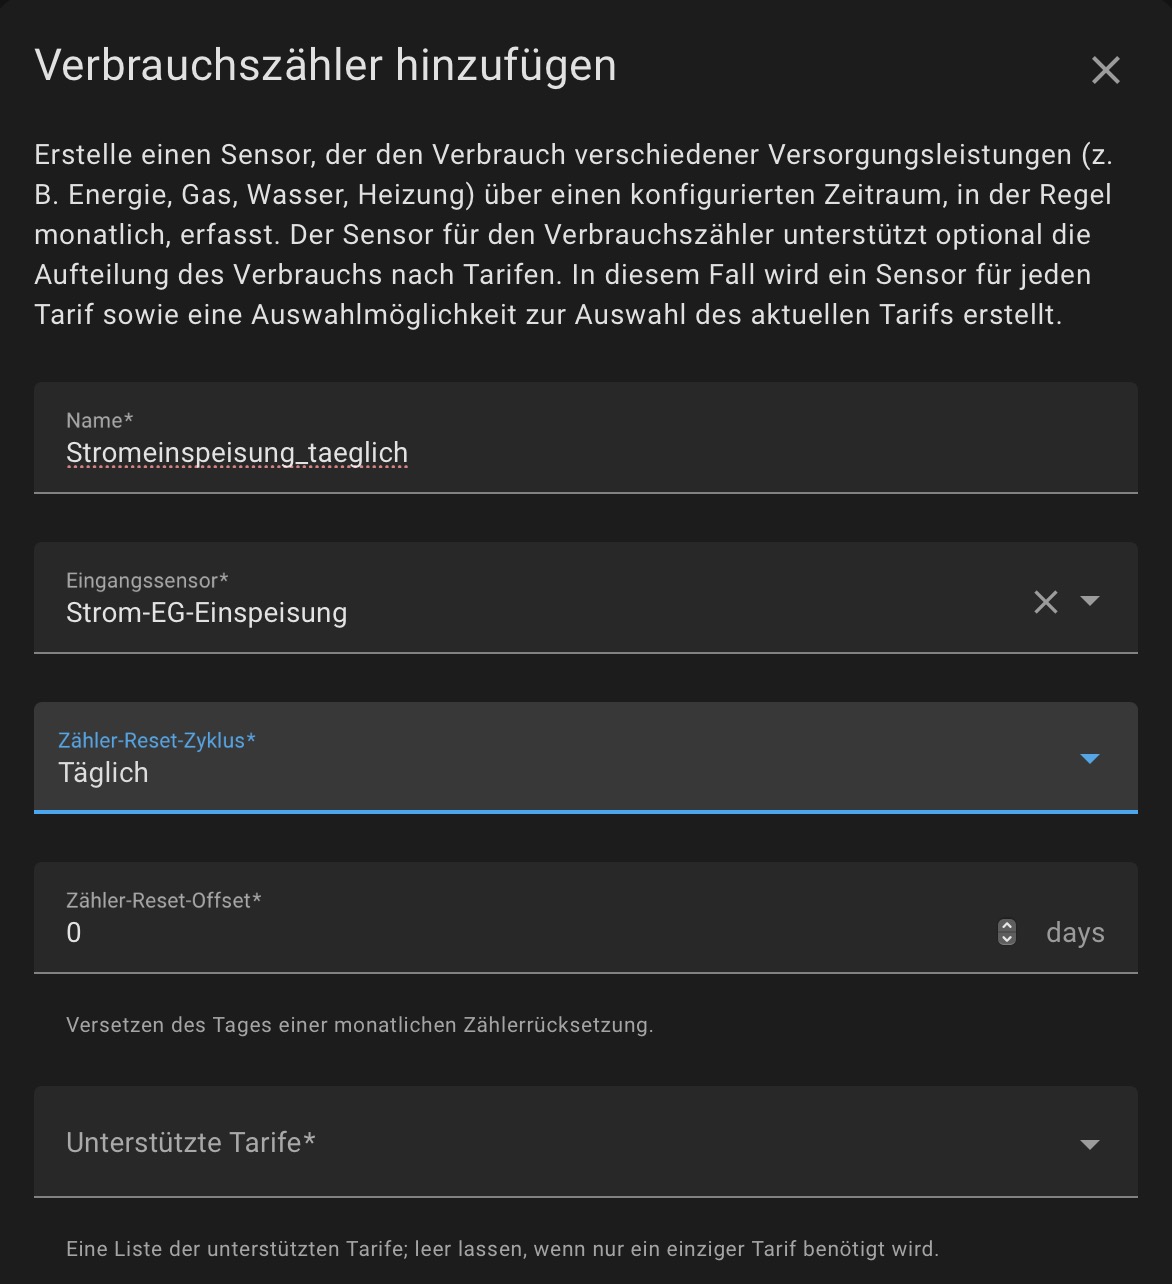Click the Unterstützte Tarife placeholder text
Screen dimensions: 1172x1284
click(x=191, y=1142)
